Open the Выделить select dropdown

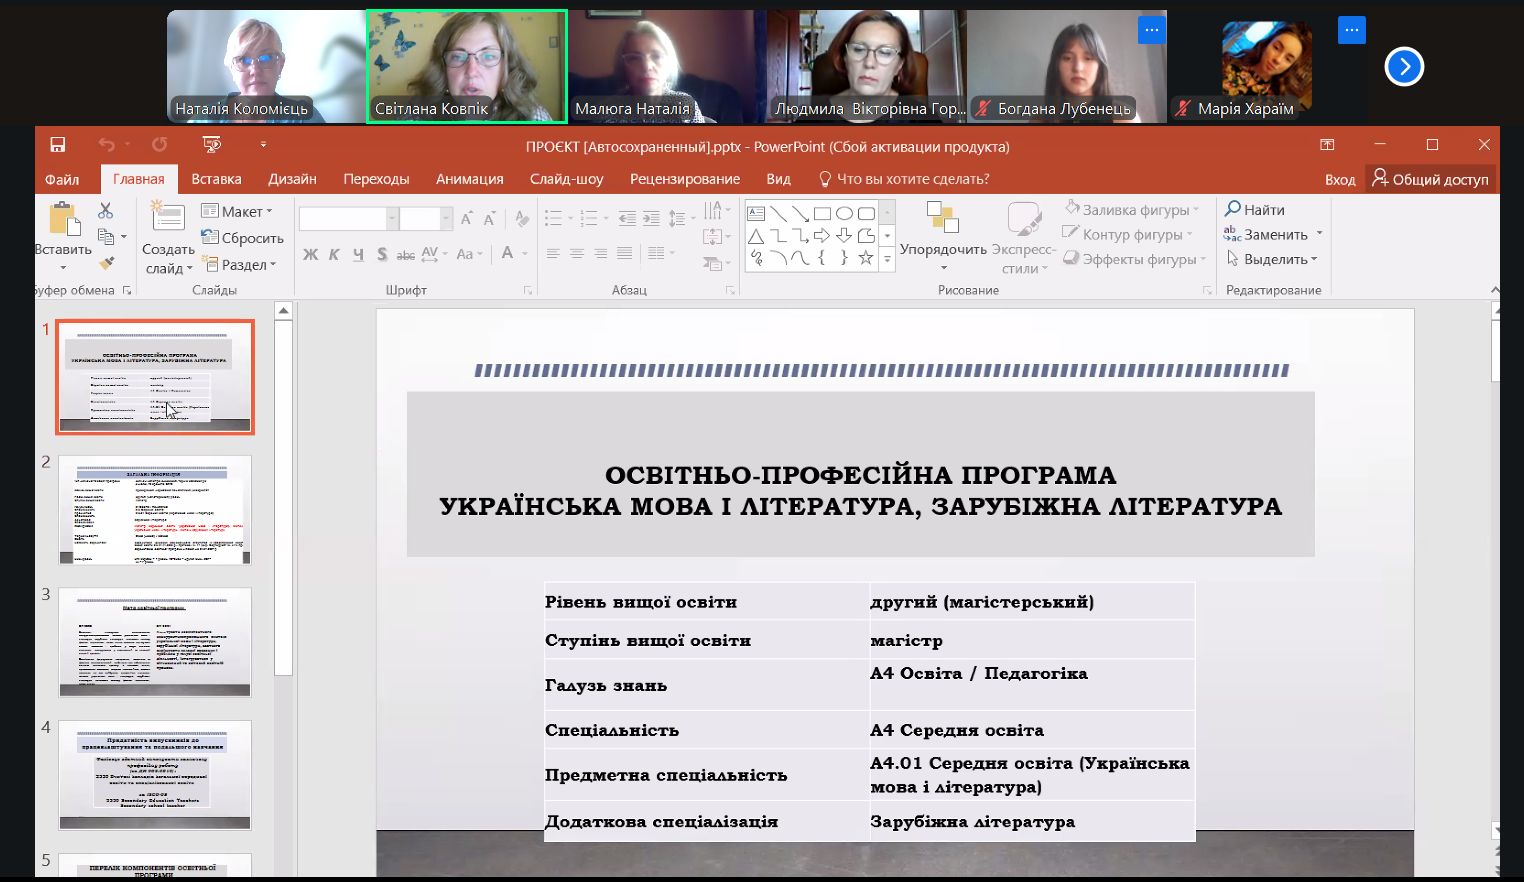1273,259
